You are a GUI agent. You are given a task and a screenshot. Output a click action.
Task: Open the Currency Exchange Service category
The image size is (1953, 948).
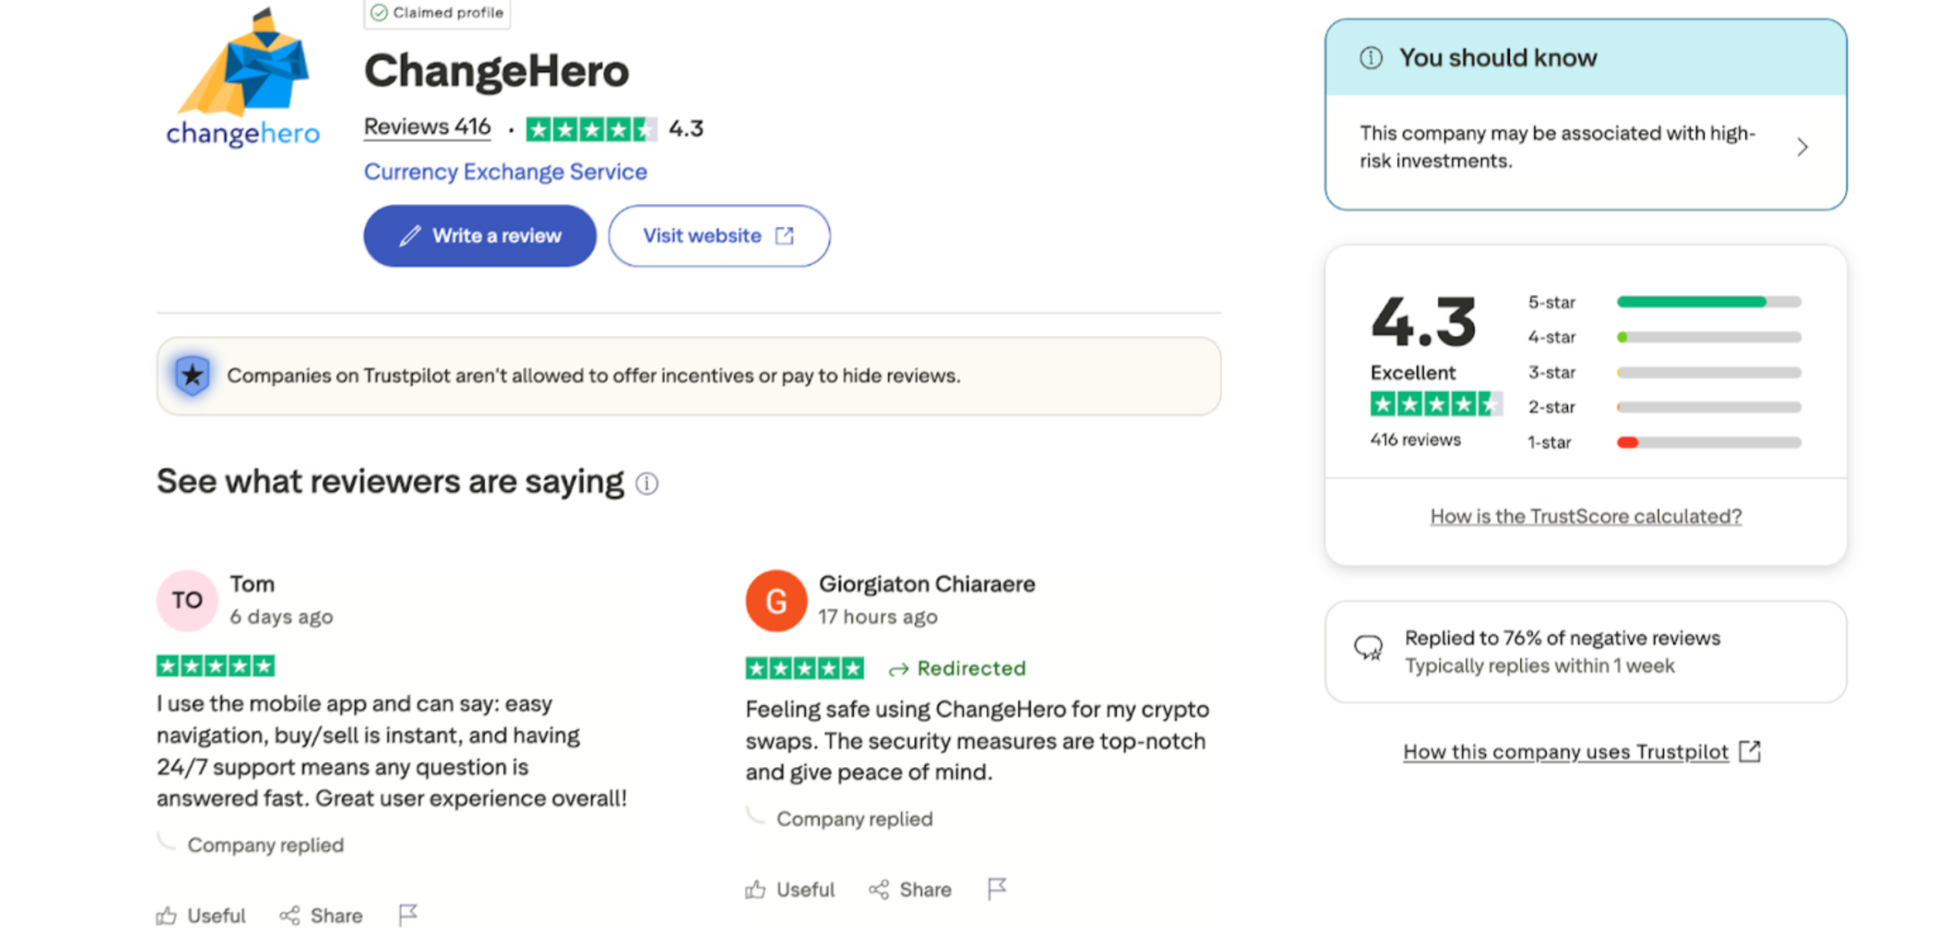505,172
